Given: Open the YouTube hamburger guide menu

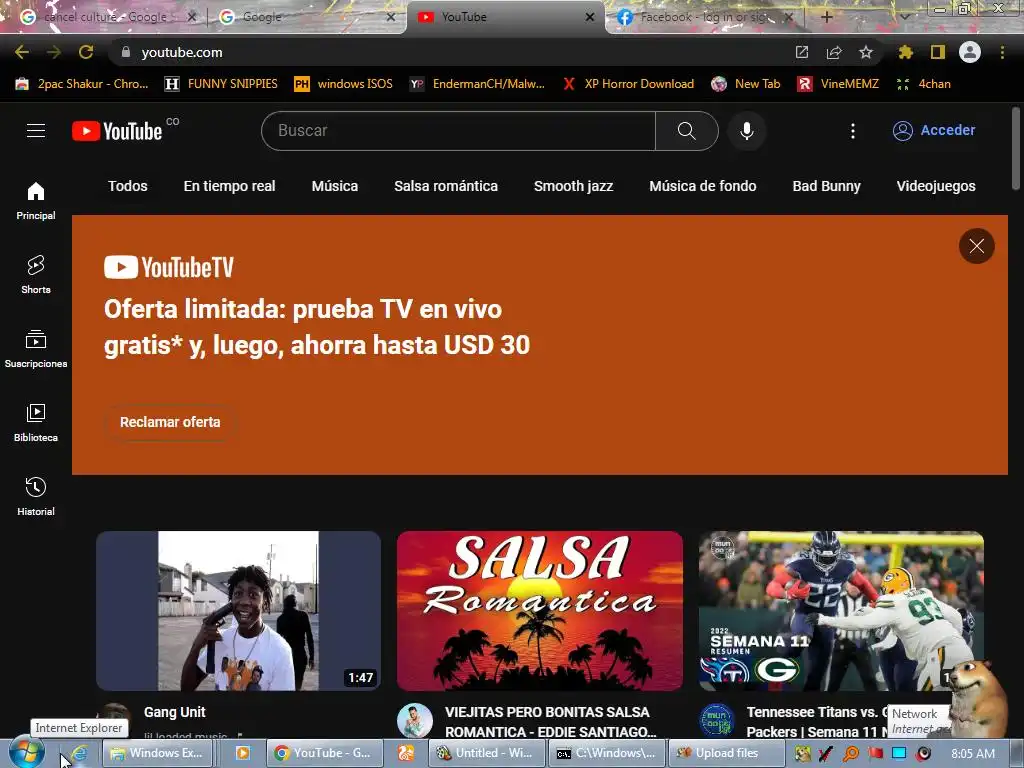Looking at the screenshot, I should (36, 131).
